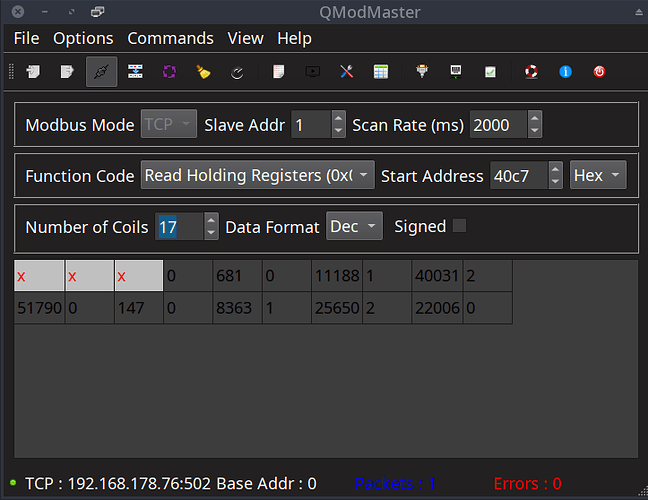Click the Load Session toolbar icon
Screen dimensions: 648x500
tap(33, 72)
